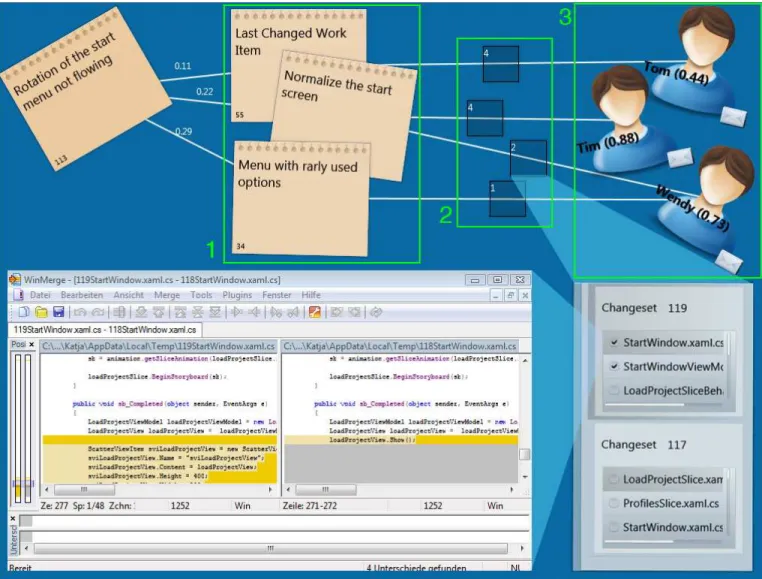Select the Menu with rarly used options note

pos(301,199)
